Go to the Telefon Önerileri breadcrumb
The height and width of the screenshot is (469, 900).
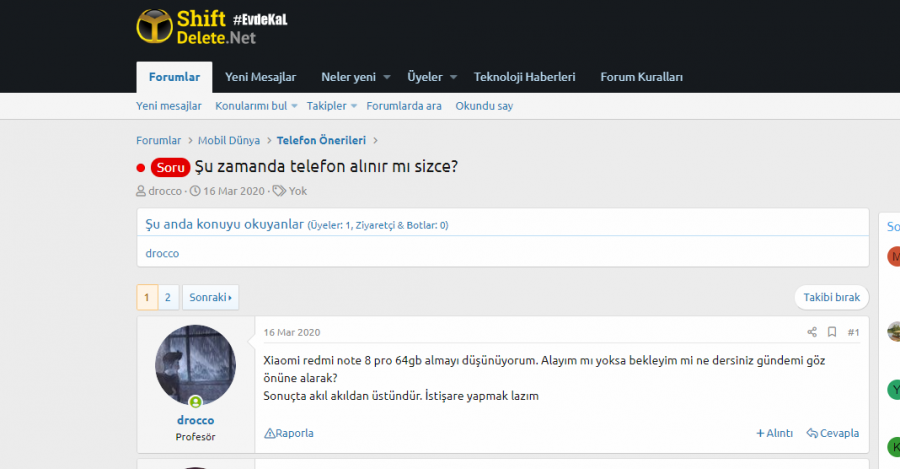point(321,140)
